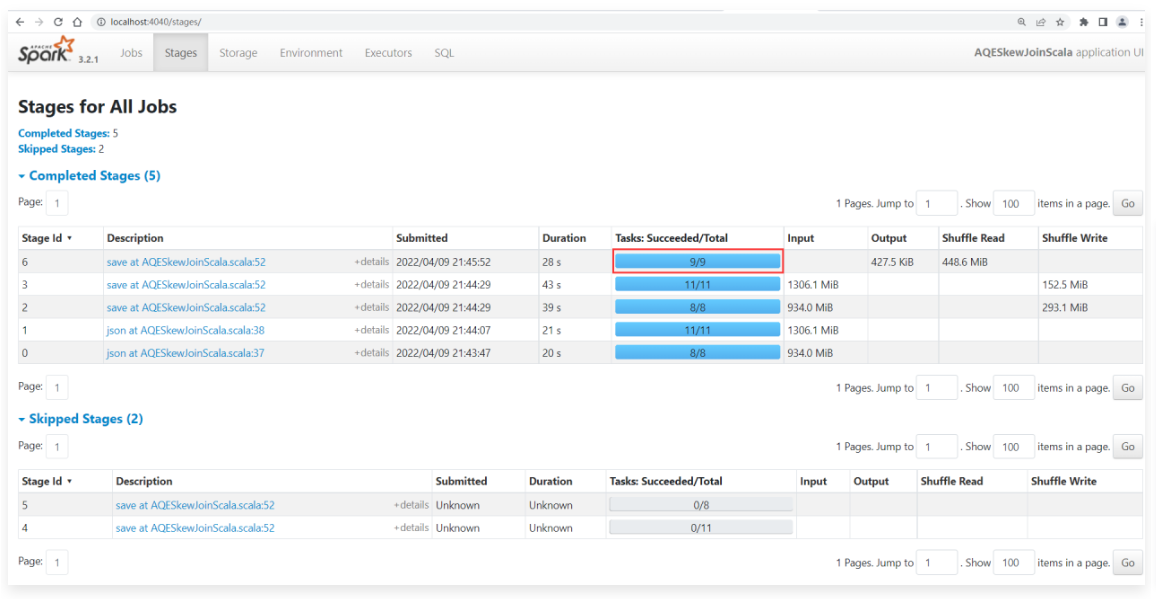Open the browser three-dot menu
The image size is (1156, 599).
(x=1141, y=22)
